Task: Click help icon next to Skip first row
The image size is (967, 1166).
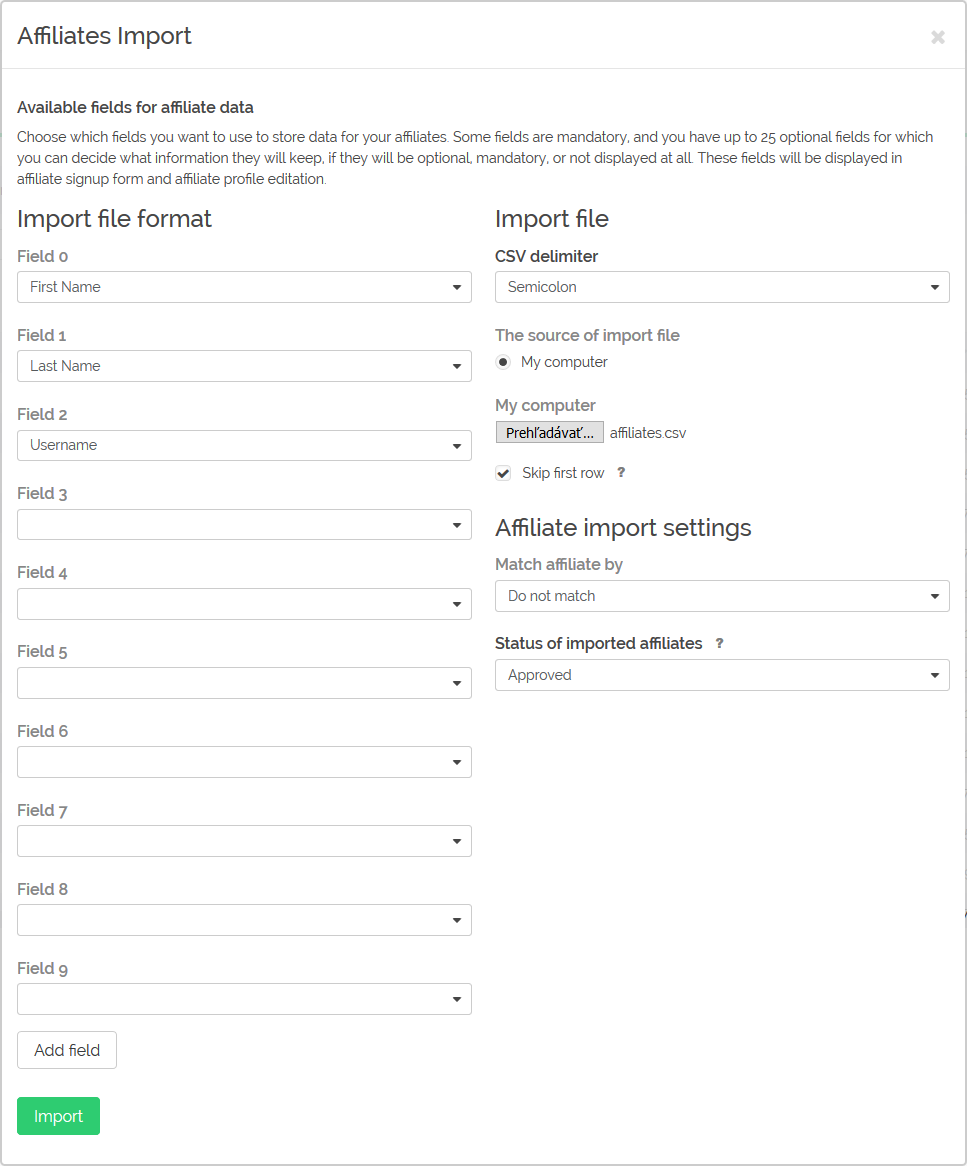Action: pyautogui.click(x=621, y=472)
